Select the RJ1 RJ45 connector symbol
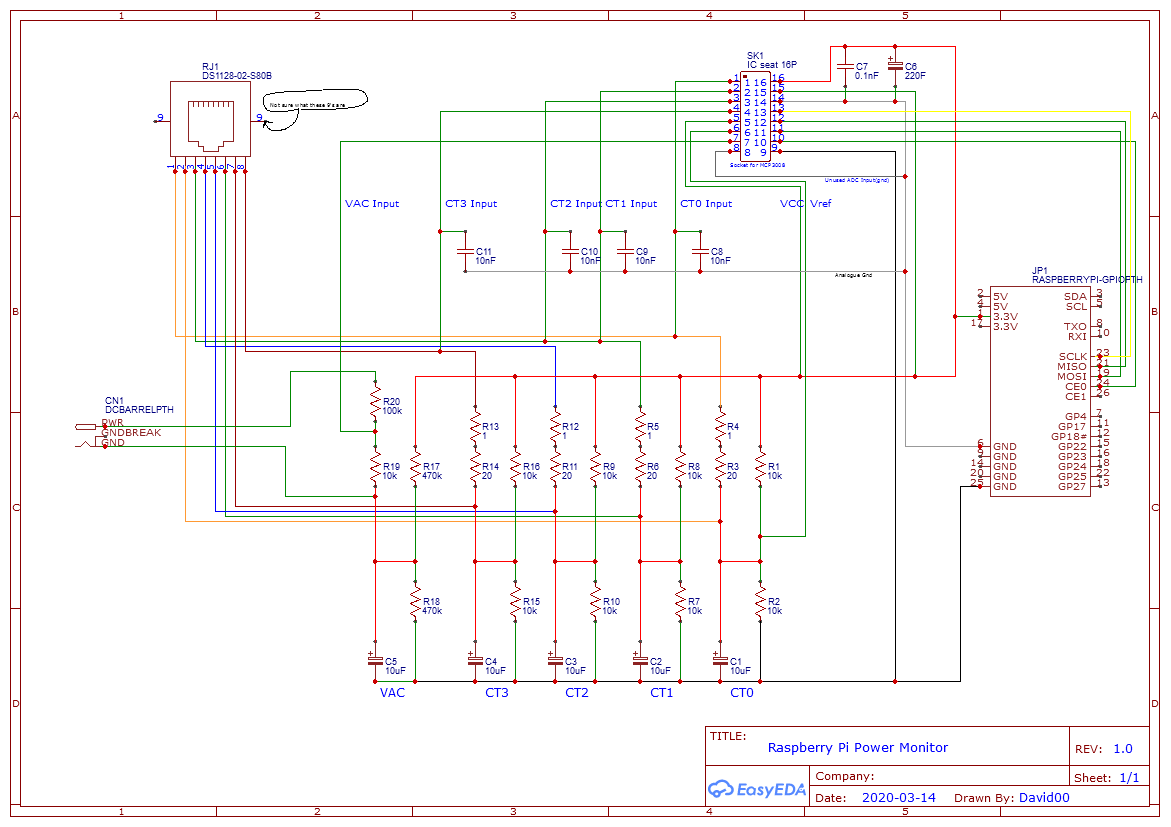Image resolution: width=1171 pixels, height=827 pixels. [210, 119]
